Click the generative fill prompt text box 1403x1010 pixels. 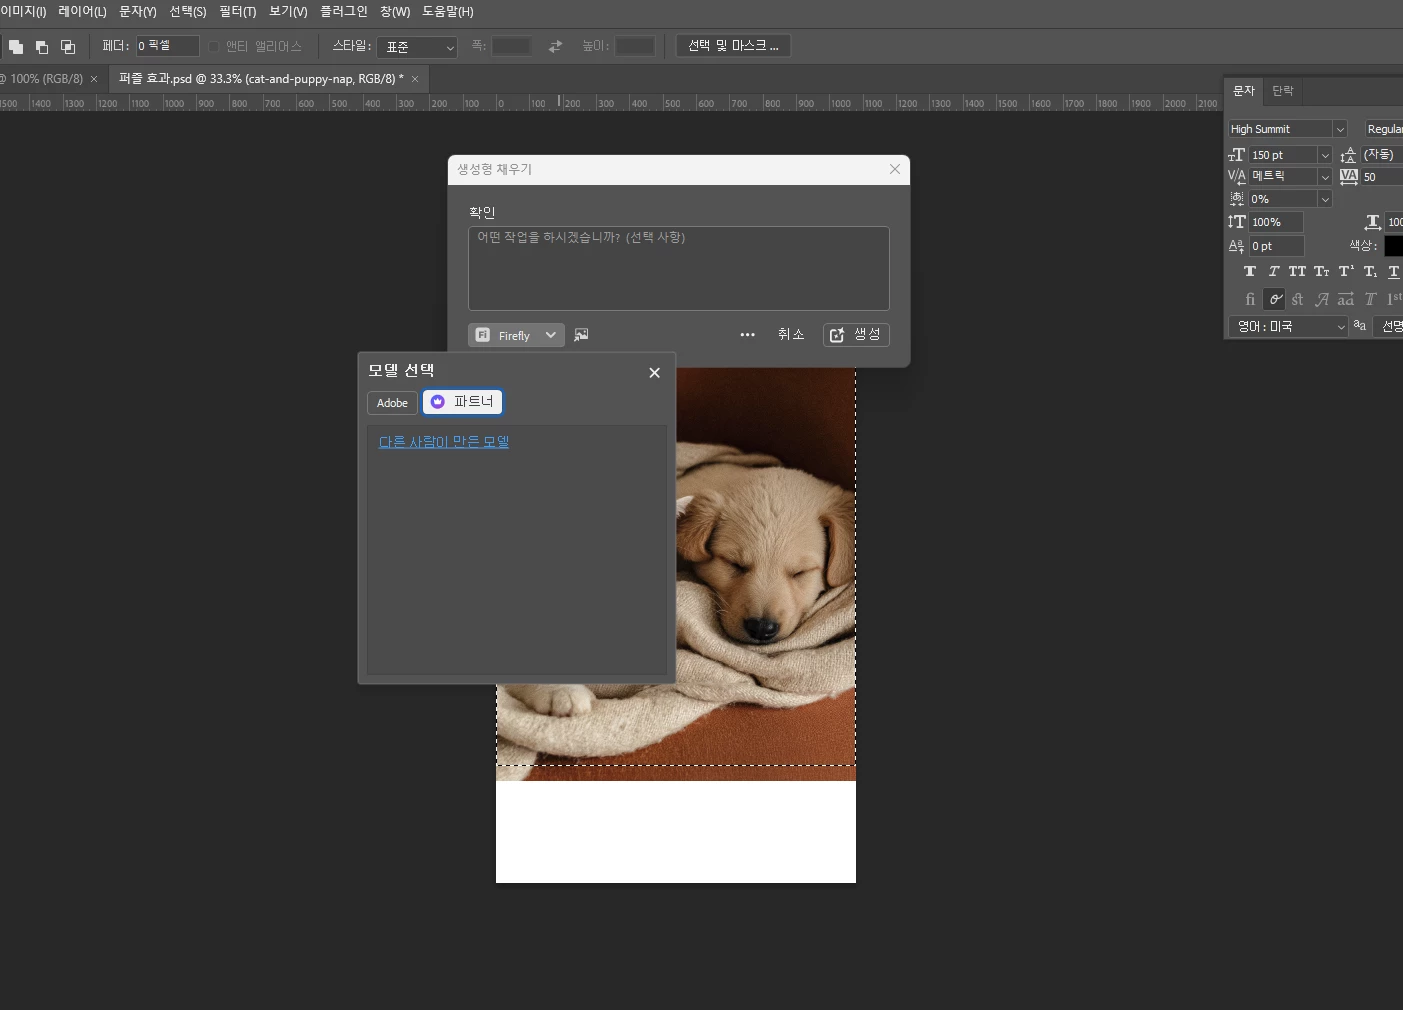click(x=679, y=268)
